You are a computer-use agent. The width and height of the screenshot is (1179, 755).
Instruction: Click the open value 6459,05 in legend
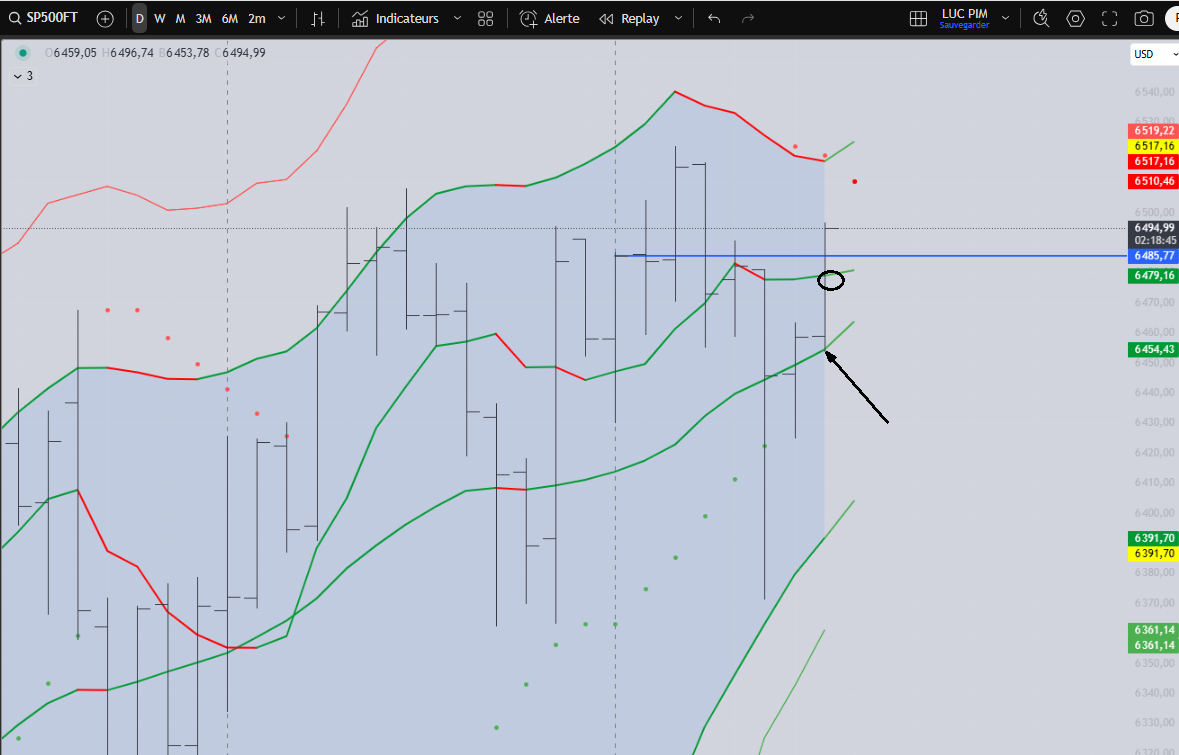click(x=75, y=53)
